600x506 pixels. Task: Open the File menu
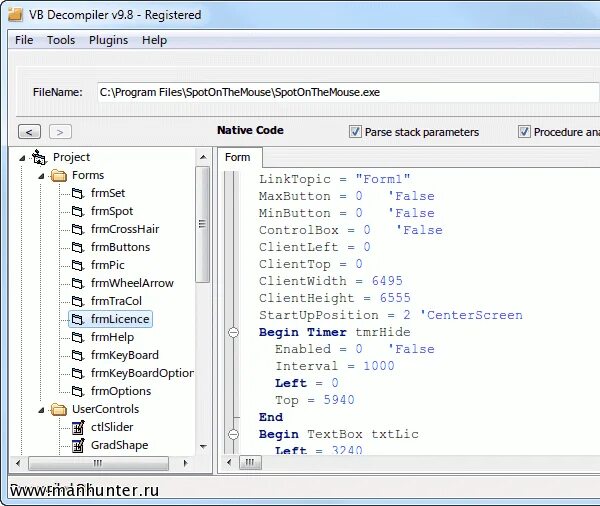[24, 40]
